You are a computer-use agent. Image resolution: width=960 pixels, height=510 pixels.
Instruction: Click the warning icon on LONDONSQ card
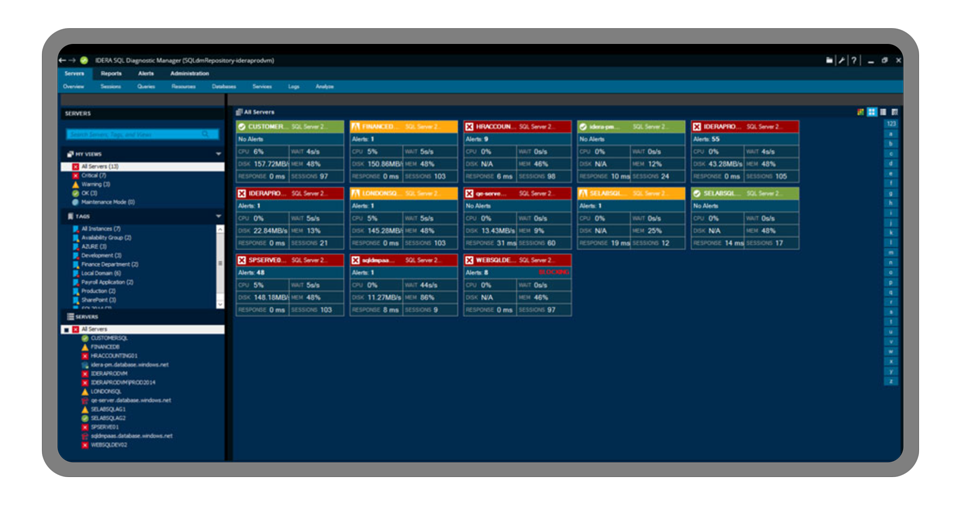click(x=356, y=193)
